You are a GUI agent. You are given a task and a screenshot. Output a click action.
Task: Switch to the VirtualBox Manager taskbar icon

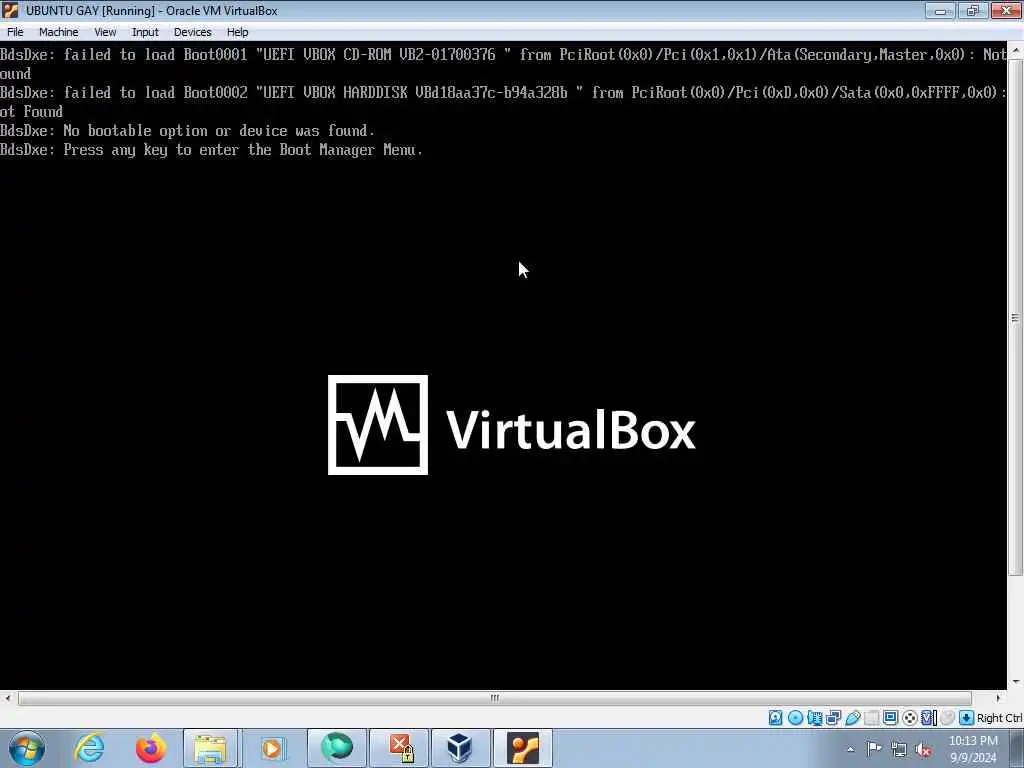(460, 748)
